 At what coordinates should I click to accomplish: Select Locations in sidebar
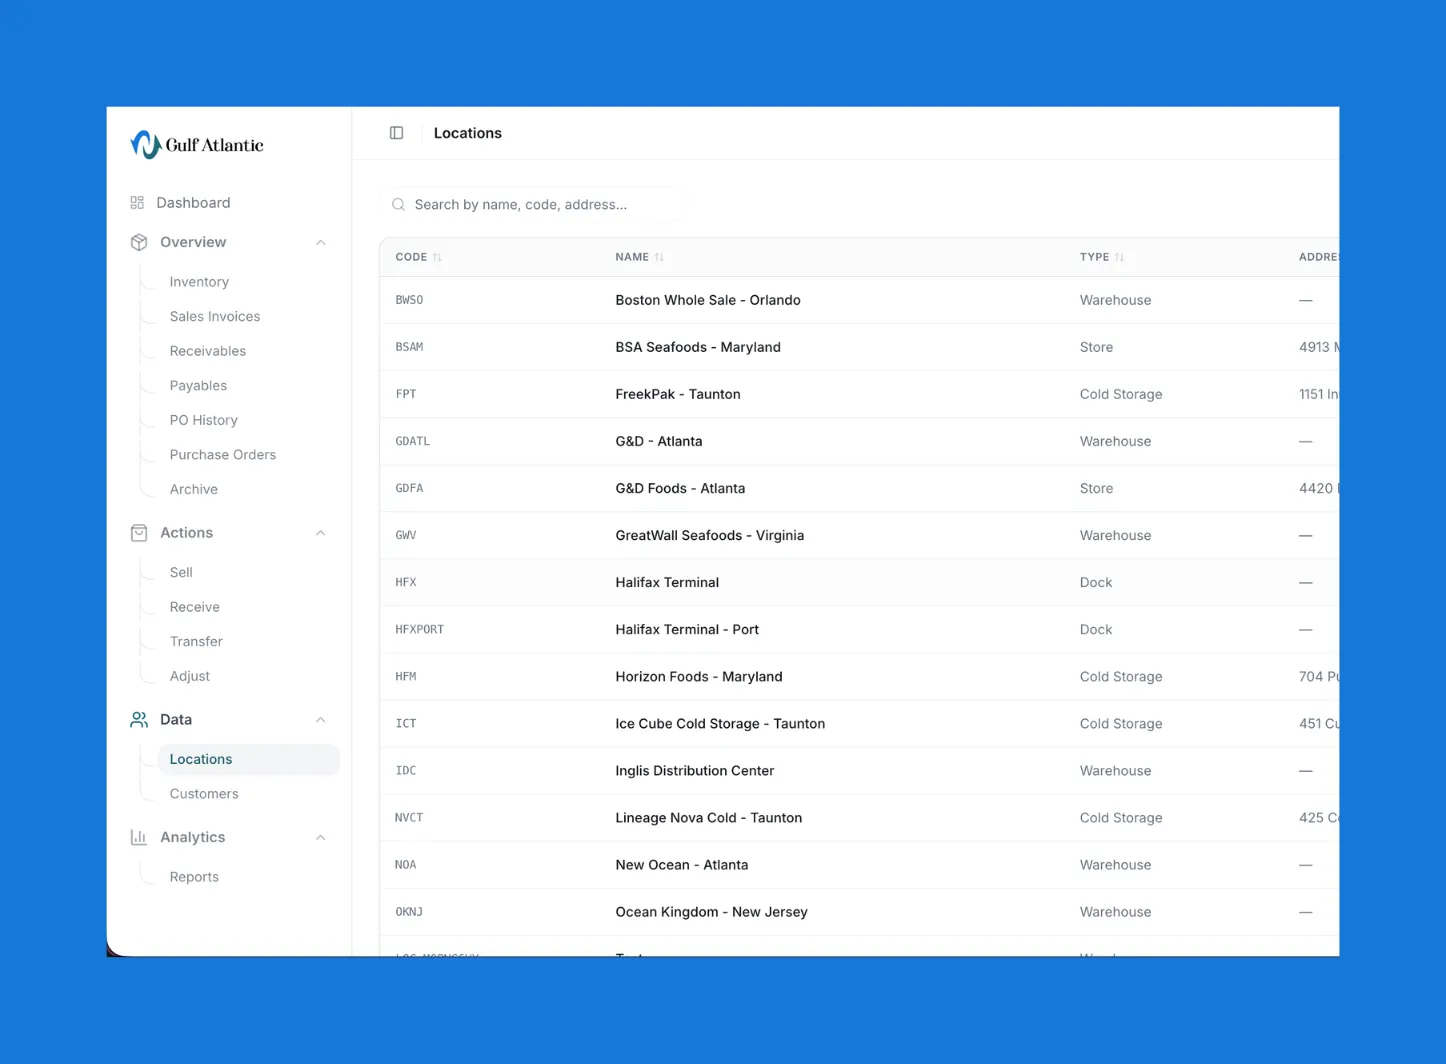(248, 759)
